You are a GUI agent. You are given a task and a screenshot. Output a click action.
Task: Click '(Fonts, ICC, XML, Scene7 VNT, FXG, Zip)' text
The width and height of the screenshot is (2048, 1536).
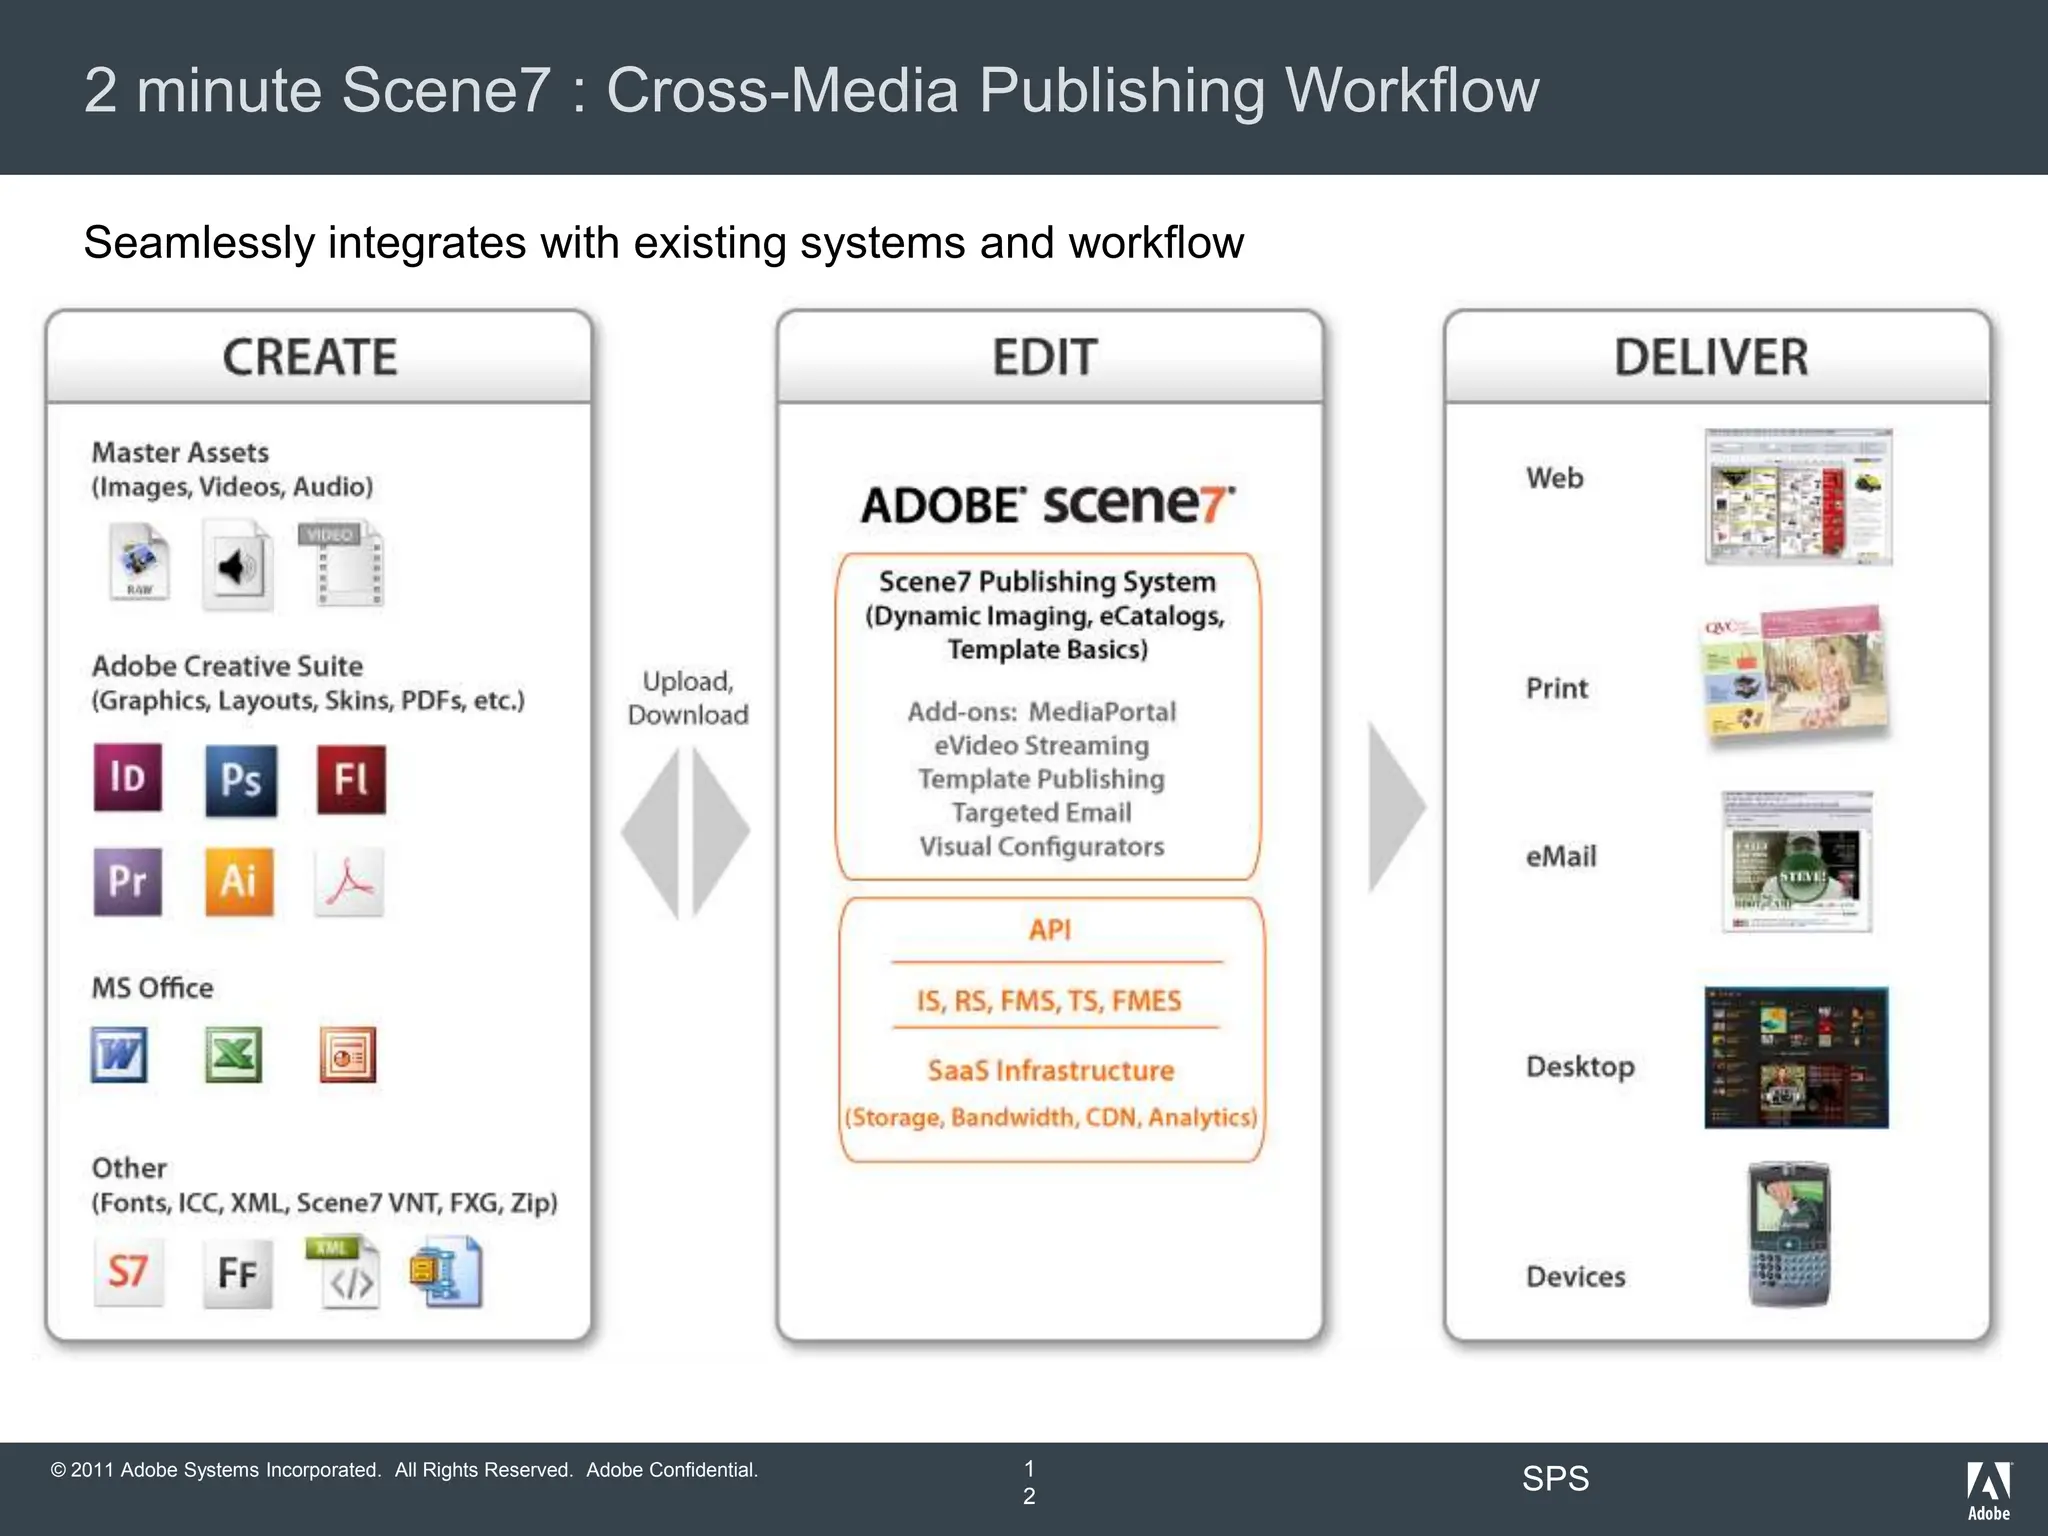coord(324,1202)
